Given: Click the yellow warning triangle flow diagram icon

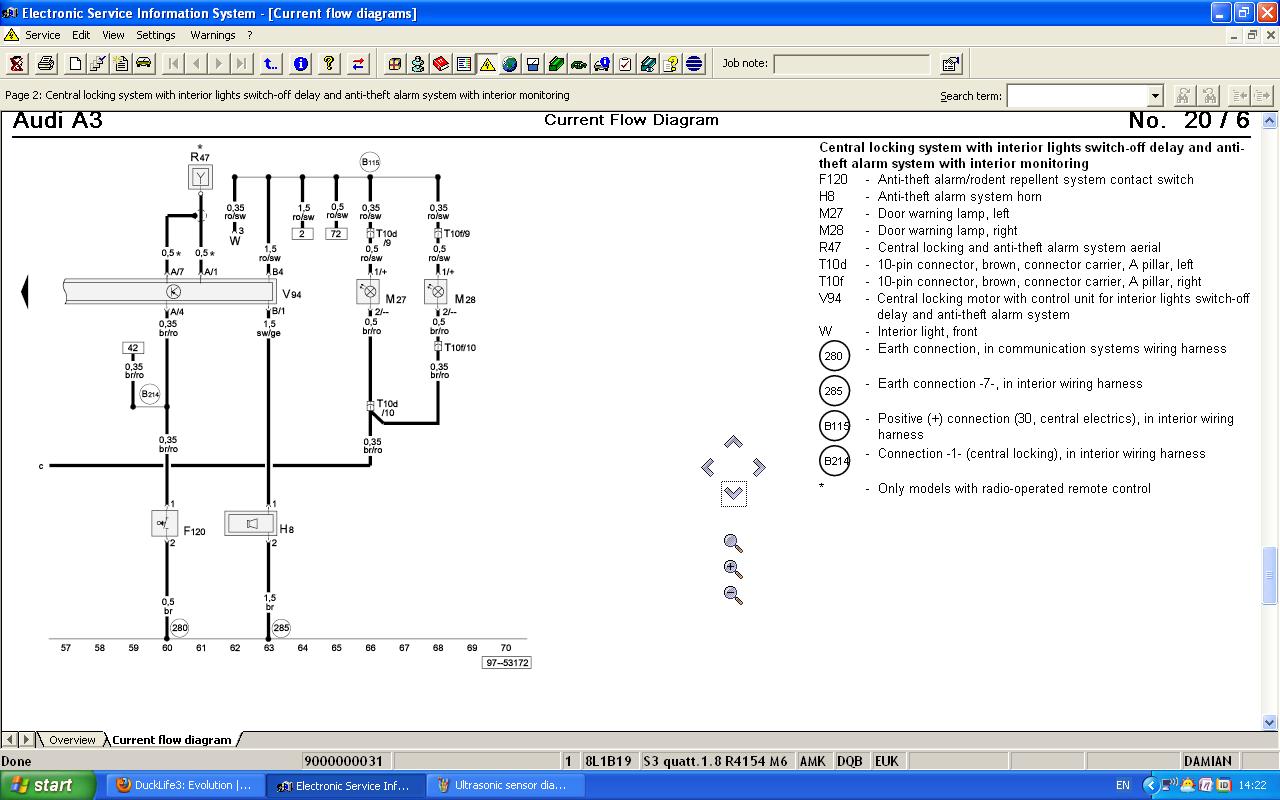Looking at the screenshot, I should [x=487, y=64].
